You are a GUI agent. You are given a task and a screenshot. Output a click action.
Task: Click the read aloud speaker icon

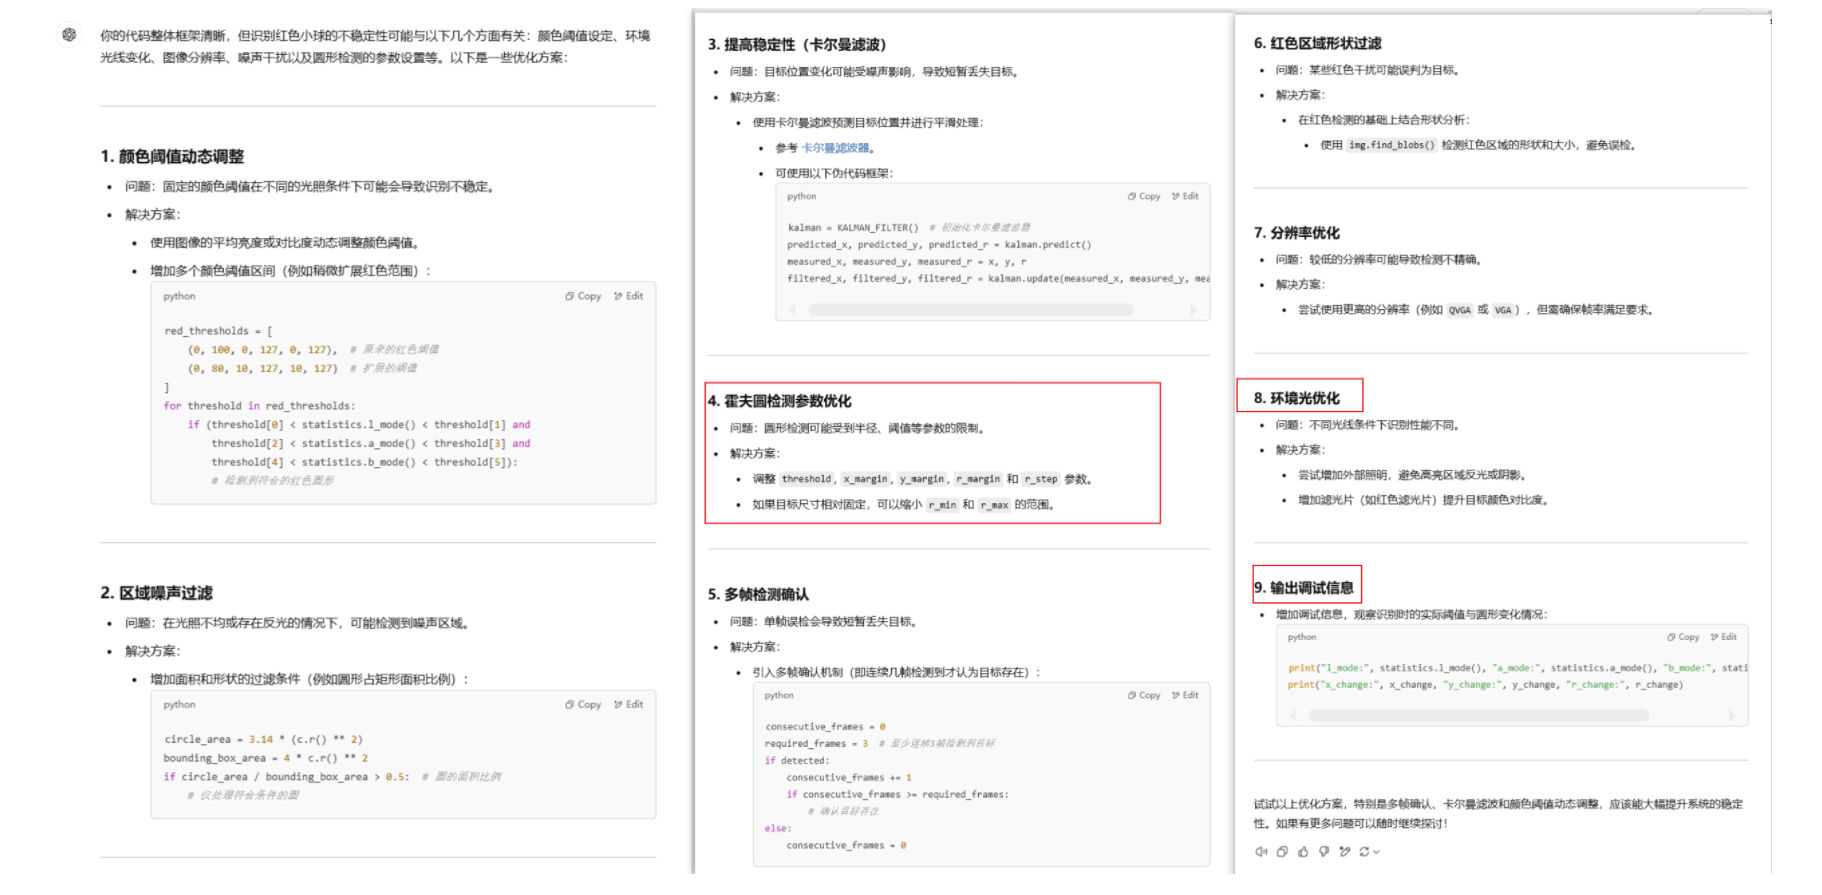(1261, 852)
